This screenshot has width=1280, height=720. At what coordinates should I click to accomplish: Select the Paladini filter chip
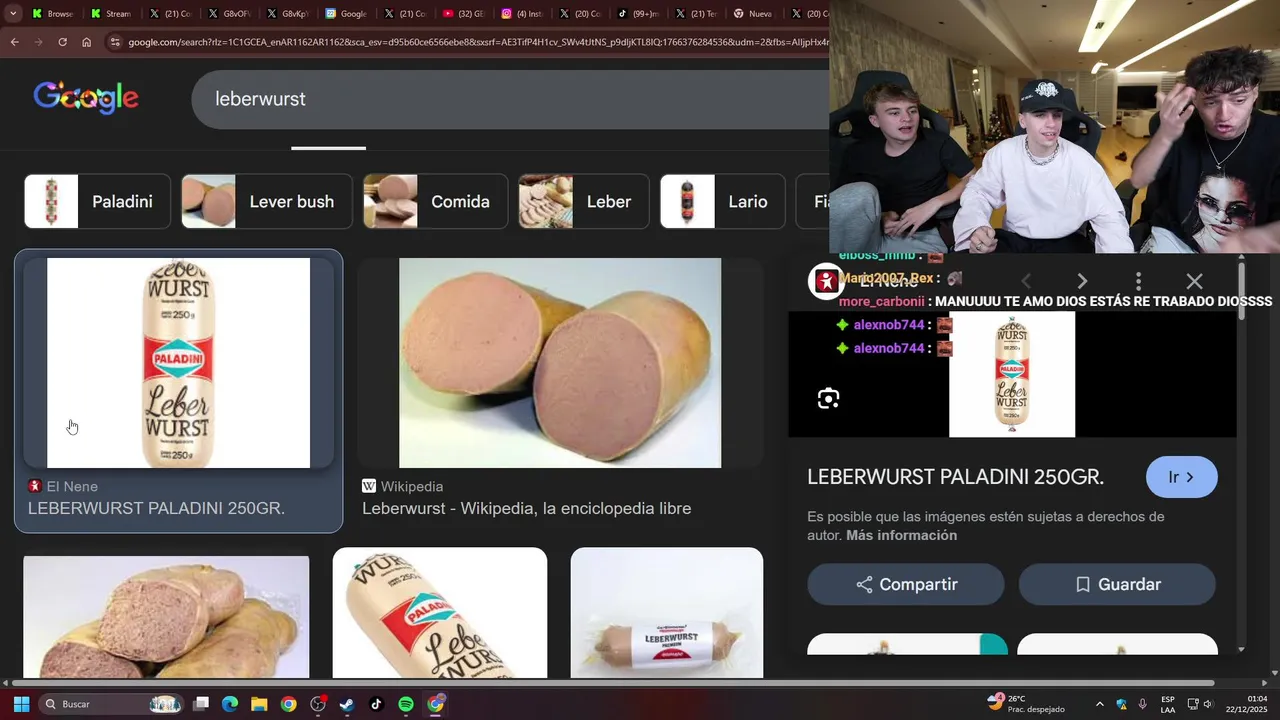97,202
